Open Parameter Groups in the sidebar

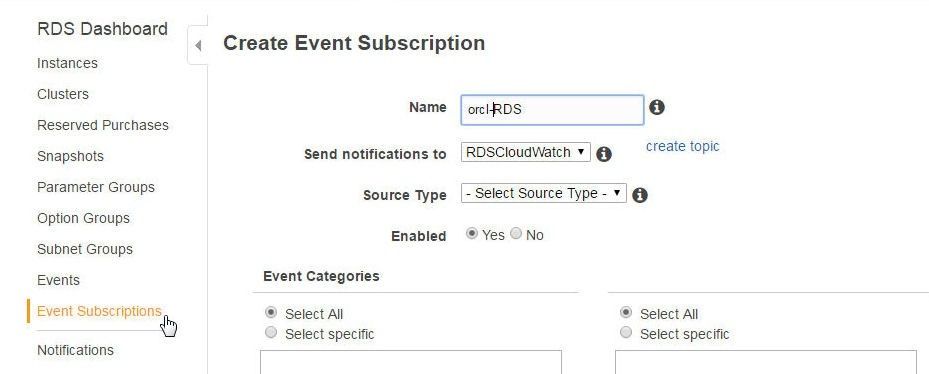96,187
